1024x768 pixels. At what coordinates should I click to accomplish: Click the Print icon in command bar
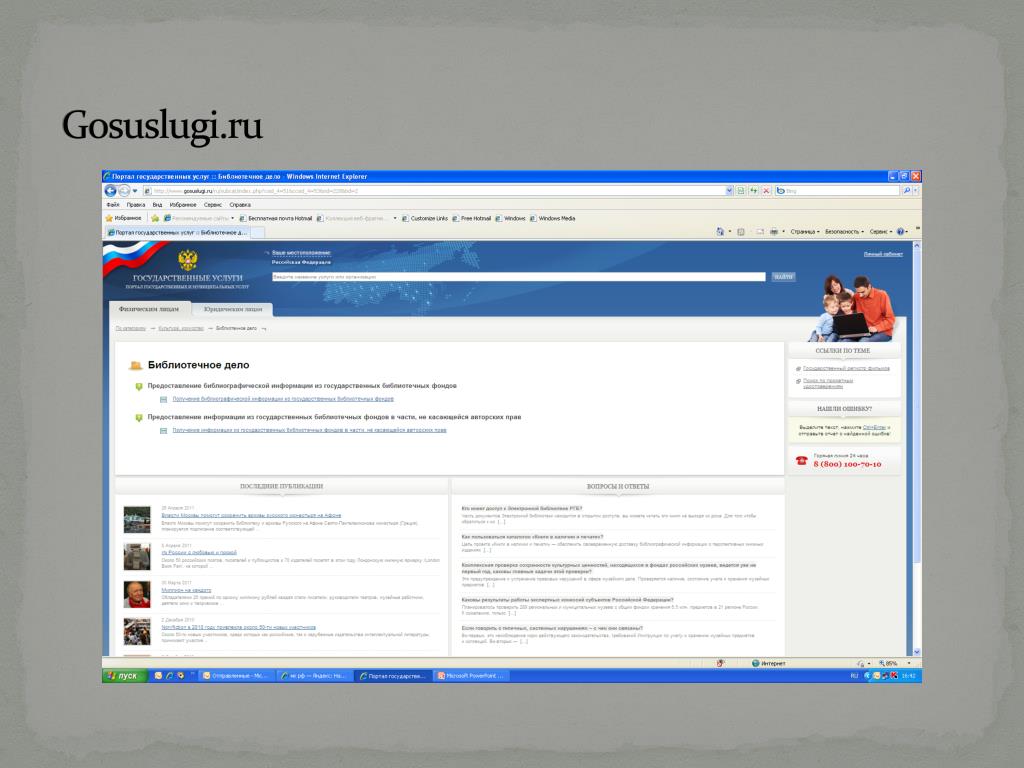click(x=774, y=231)
